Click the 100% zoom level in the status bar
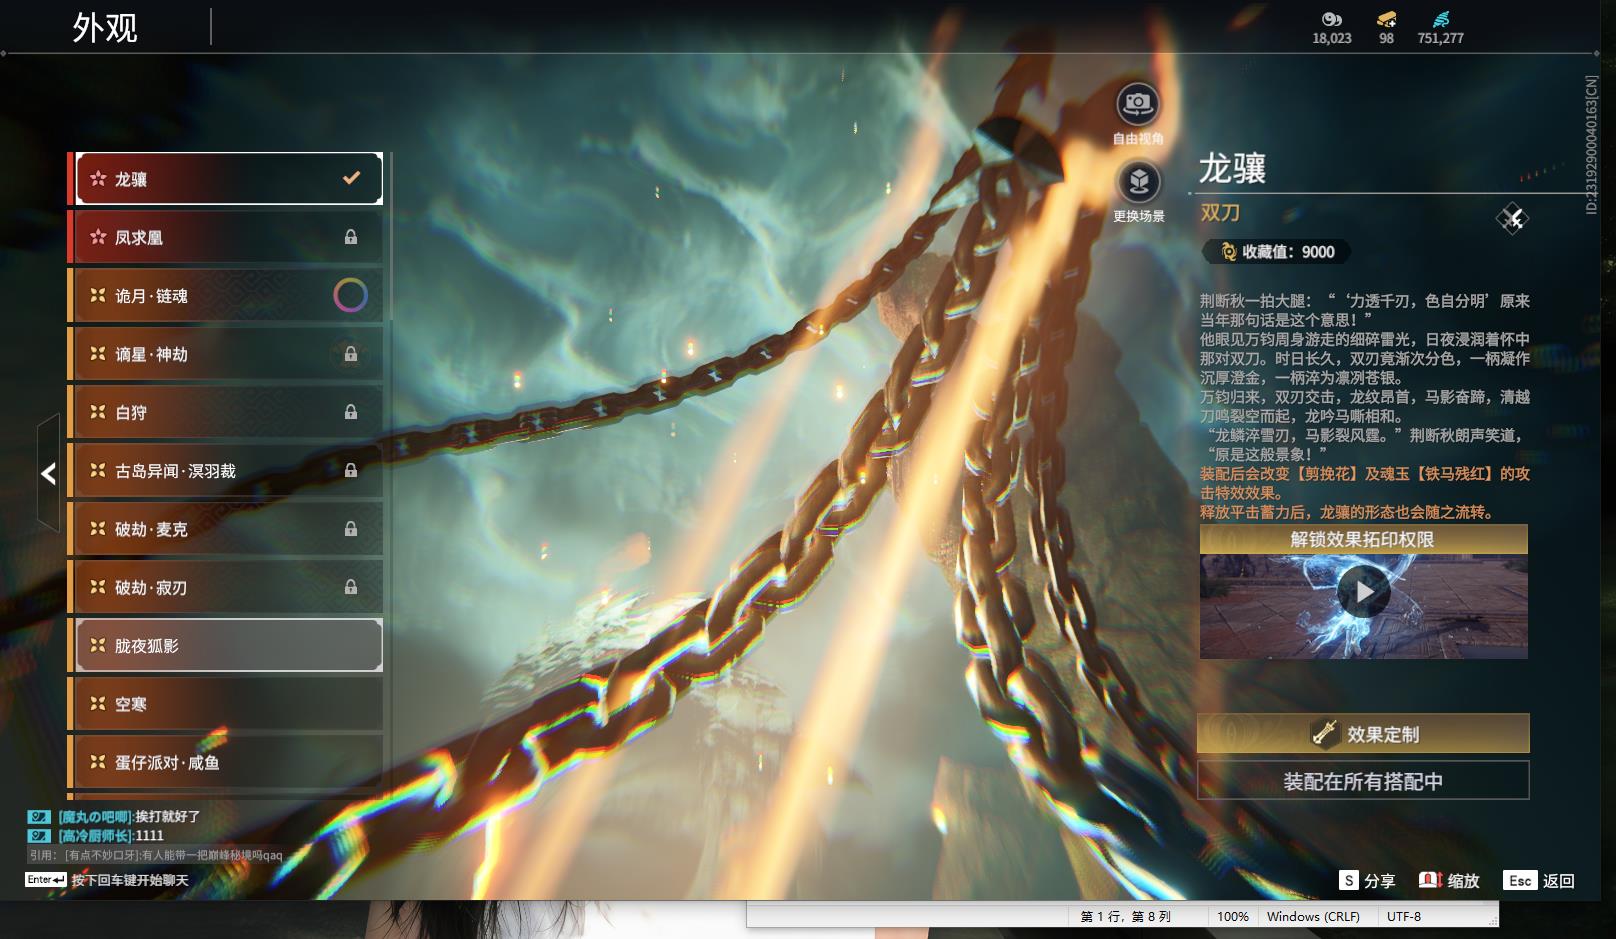The height and width of the screenshot is (939, 1616). 1233,916
